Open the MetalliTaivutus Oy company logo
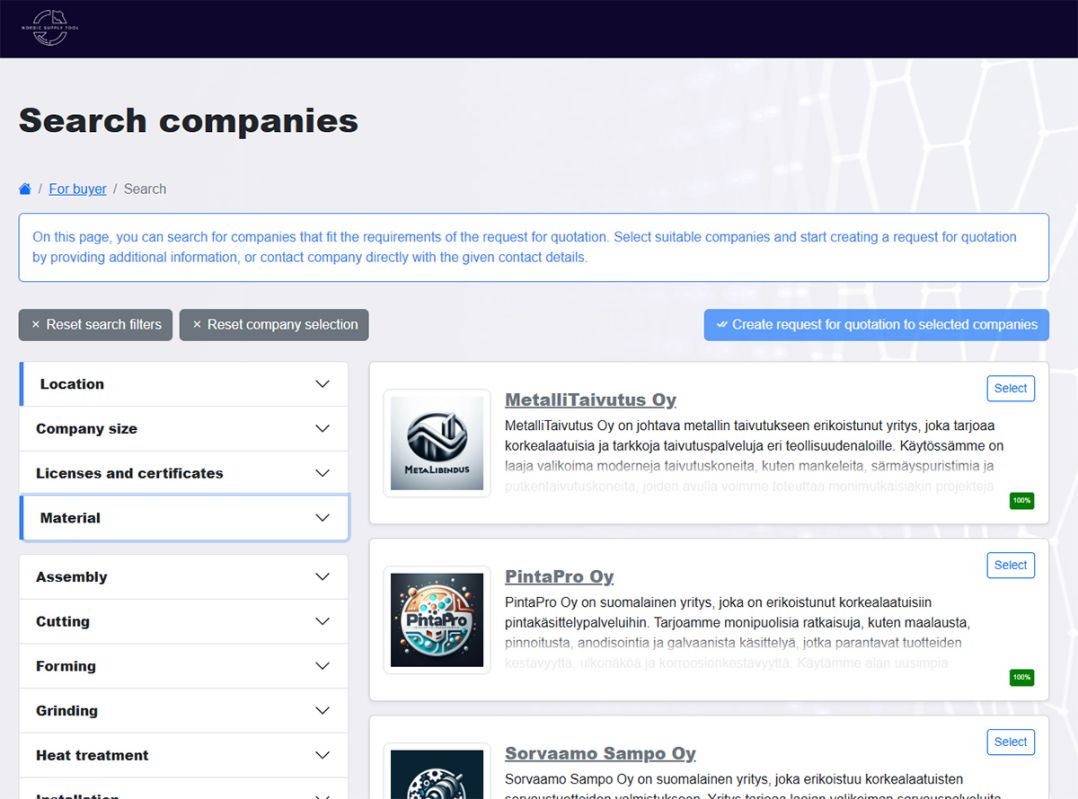This screenshot has width=1078, height=799. point(437,443)
